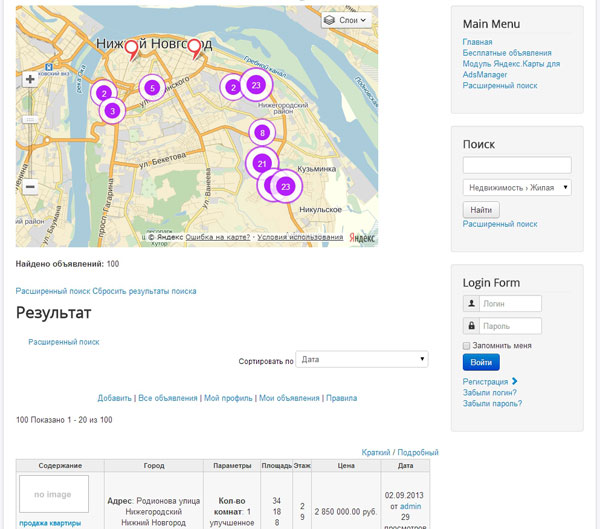Click the no image listing thumbnail
Viewport: 600px width, 529px height.
[x=54, y=494]
